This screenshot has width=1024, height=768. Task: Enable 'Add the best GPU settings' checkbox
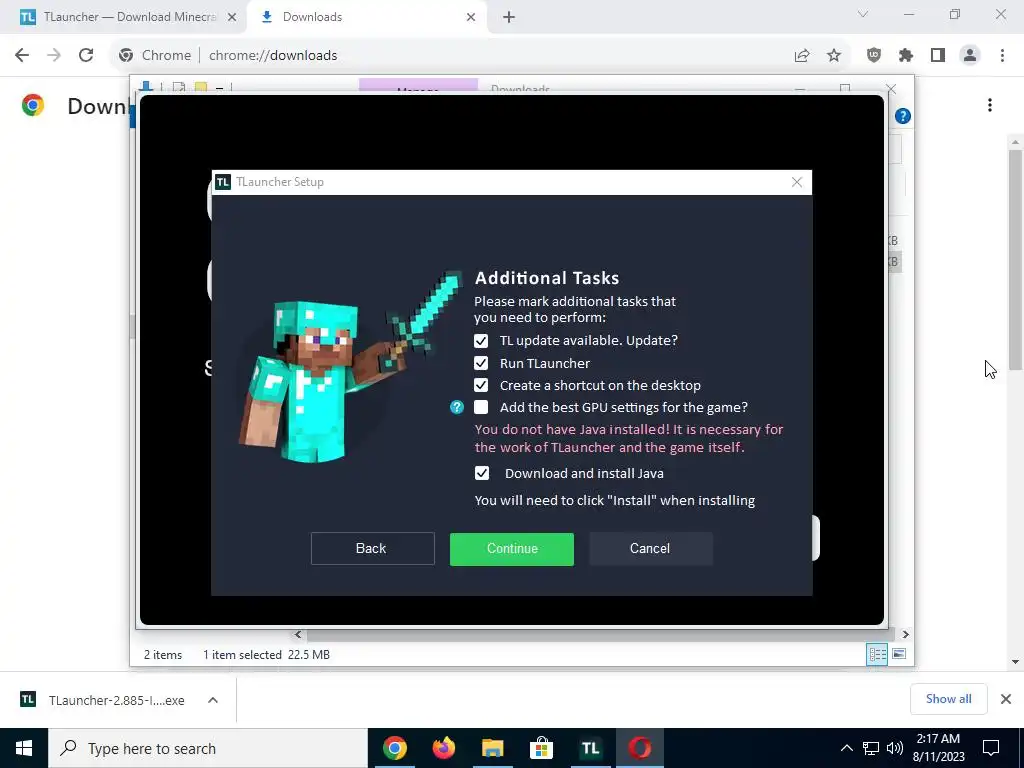[481, 408]
